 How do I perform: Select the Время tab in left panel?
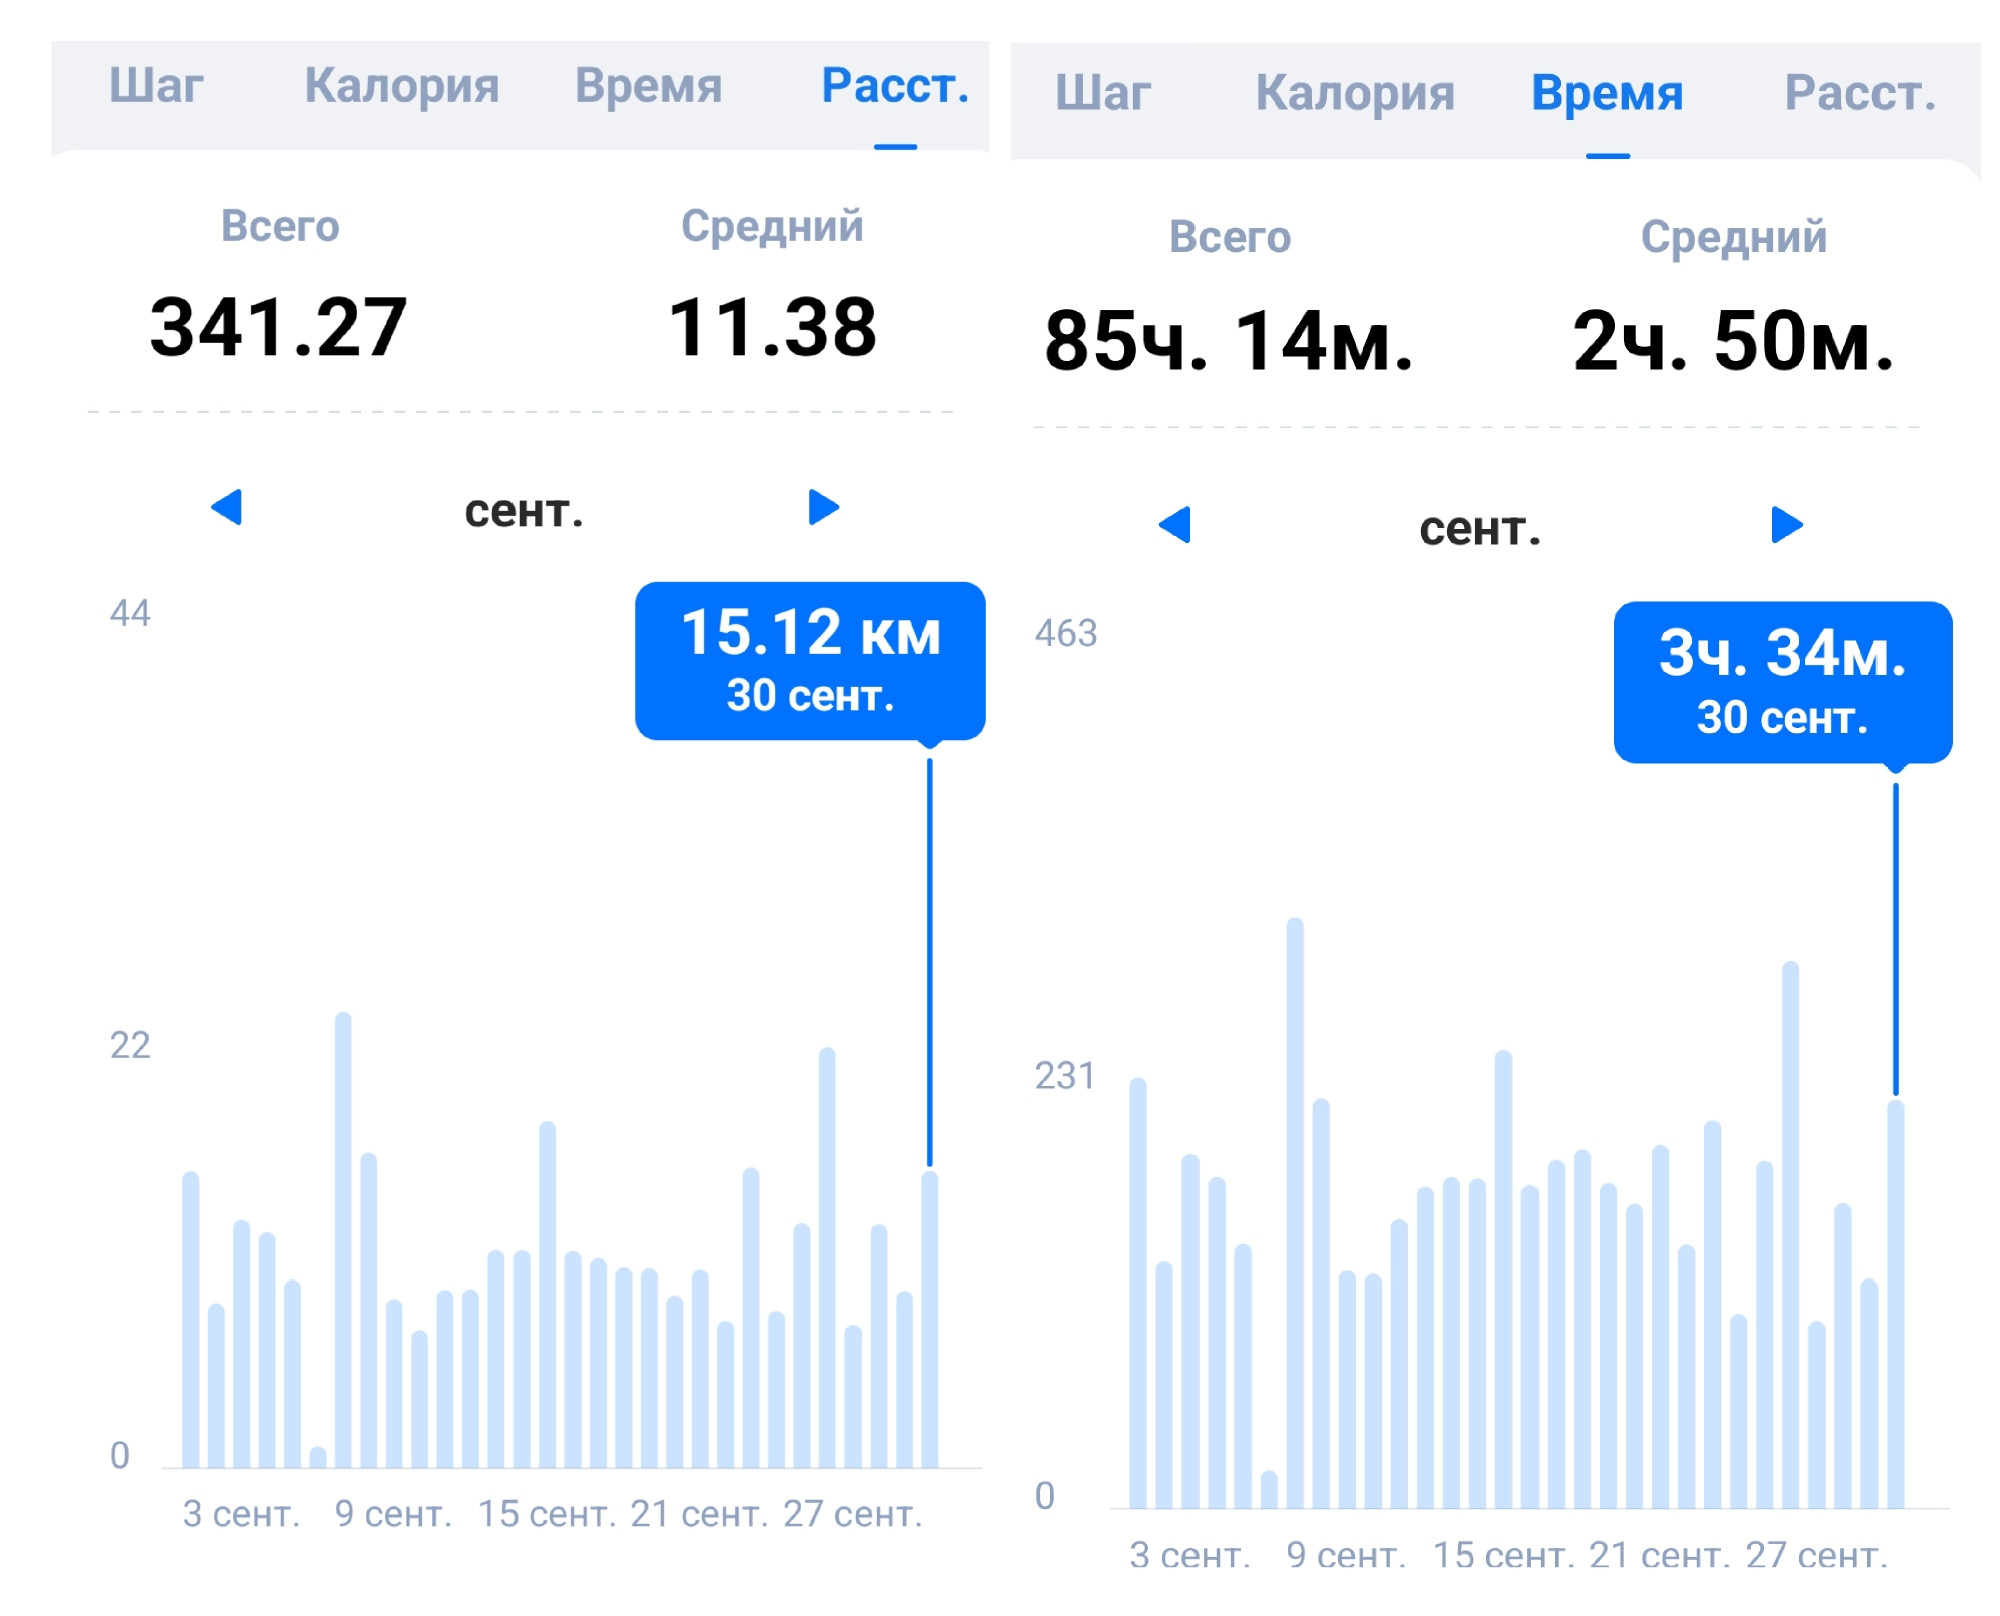pos(648,86)
